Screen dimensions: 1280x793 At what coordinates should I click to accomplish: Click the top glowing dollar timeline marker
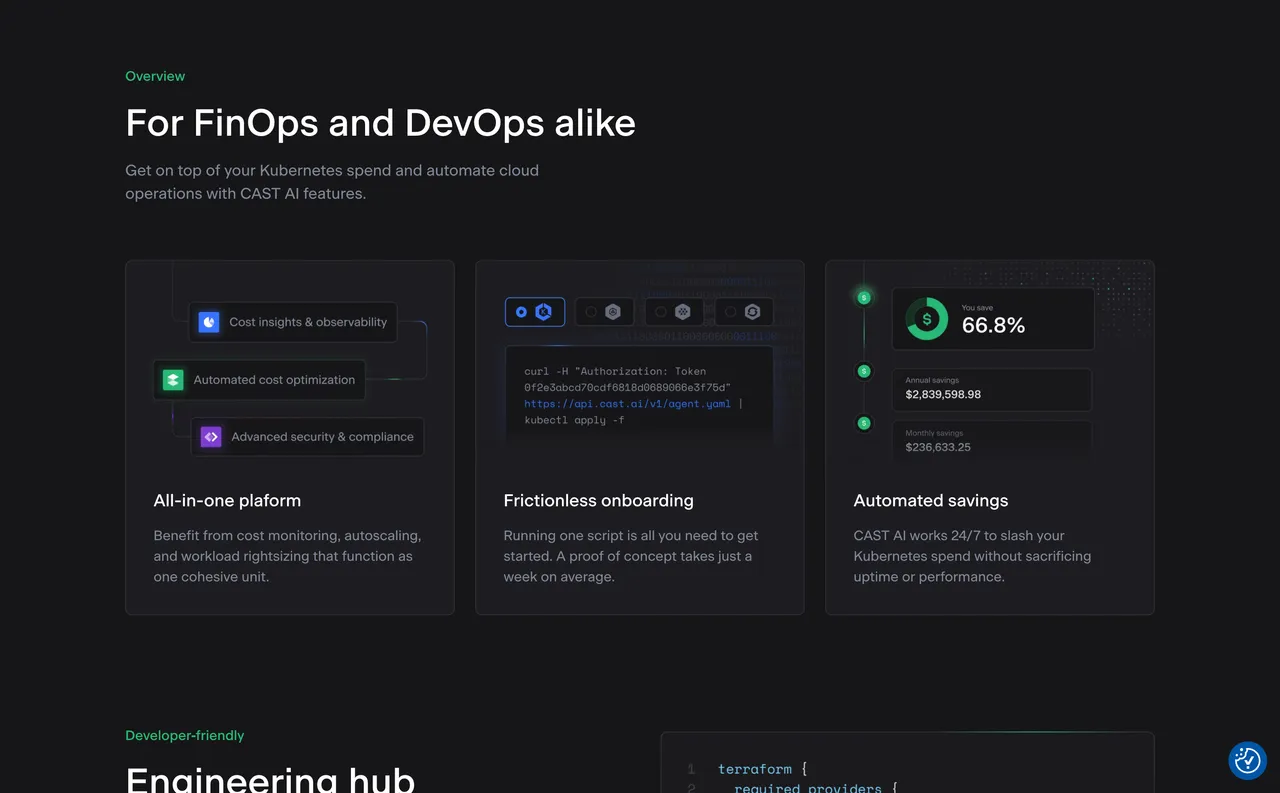coord(865,297)
